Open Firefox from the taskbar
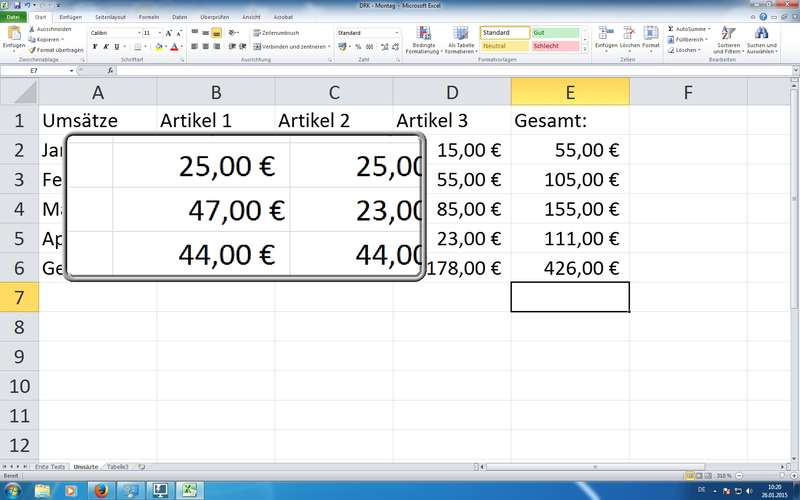 [101, 491]
